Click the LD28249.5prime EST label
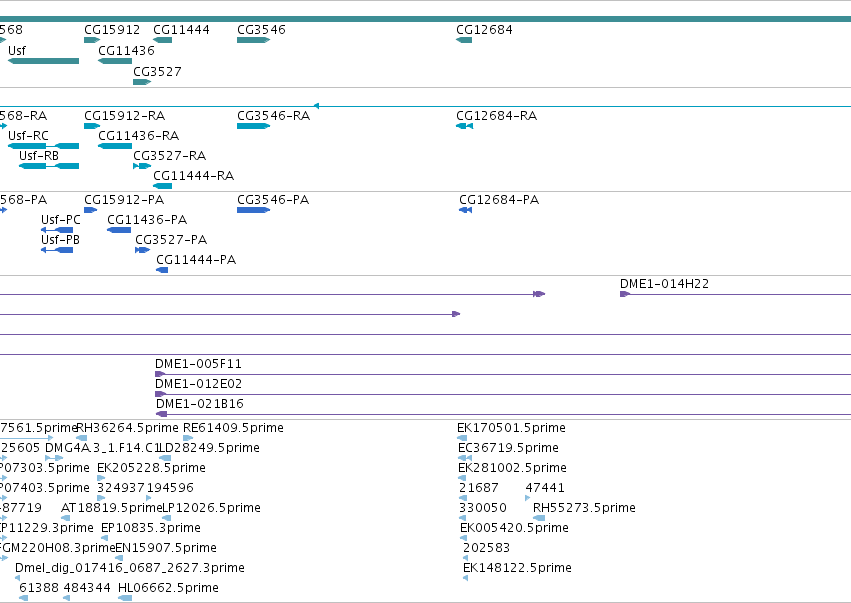This screenshot has height=603, width=851. (x=209, y=448)
